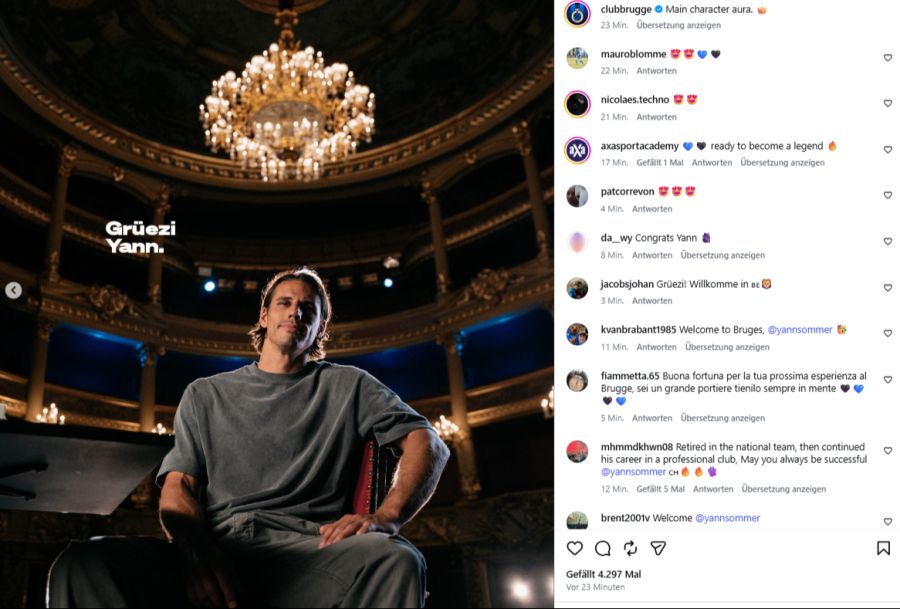The height and width of the screenshot is (609, 900).
Task: Open clubbrugge profile picture
Action: 577,14
